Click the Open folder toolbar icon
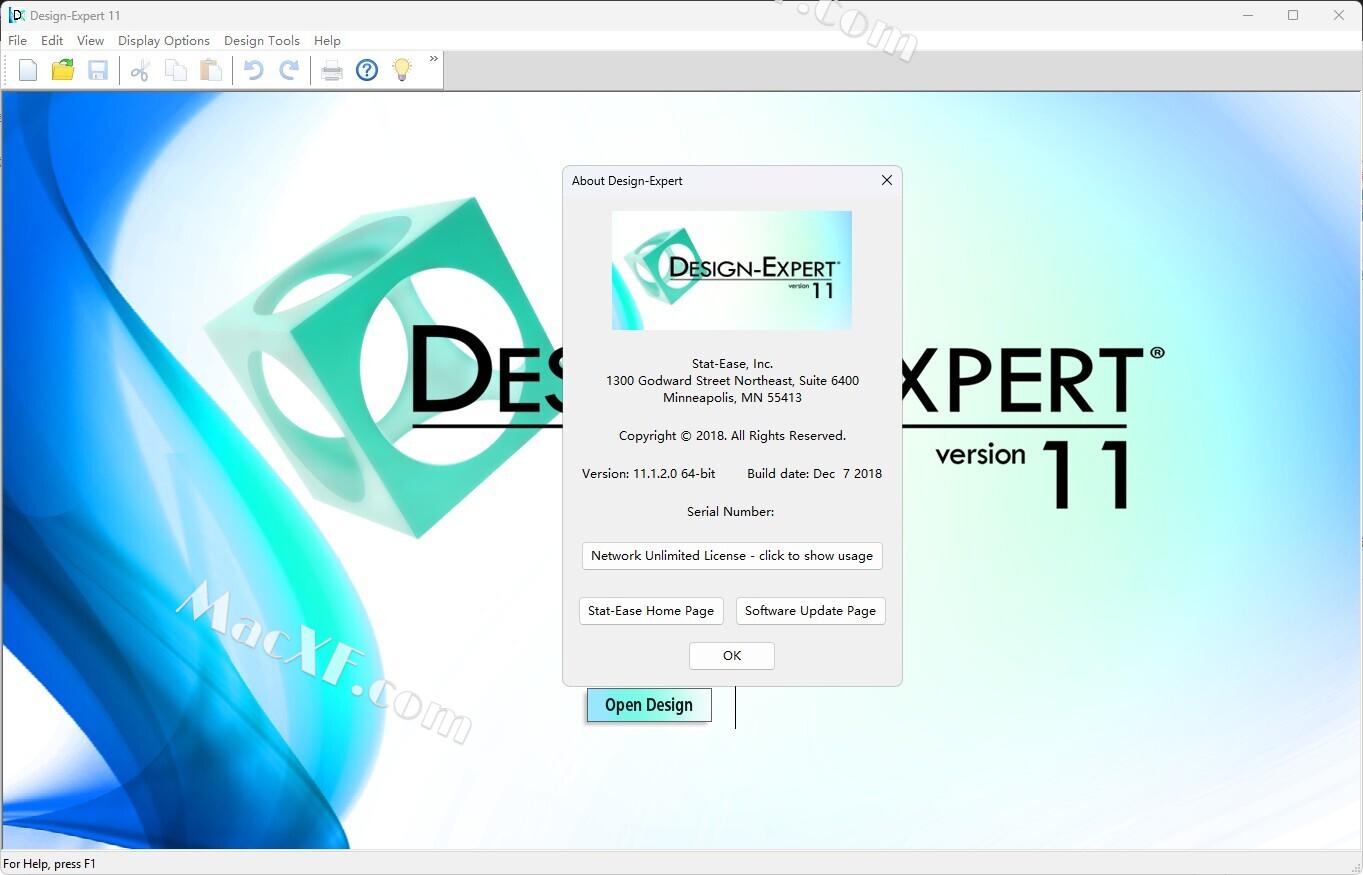The image size is (1363, 875). tap(63, 70)
